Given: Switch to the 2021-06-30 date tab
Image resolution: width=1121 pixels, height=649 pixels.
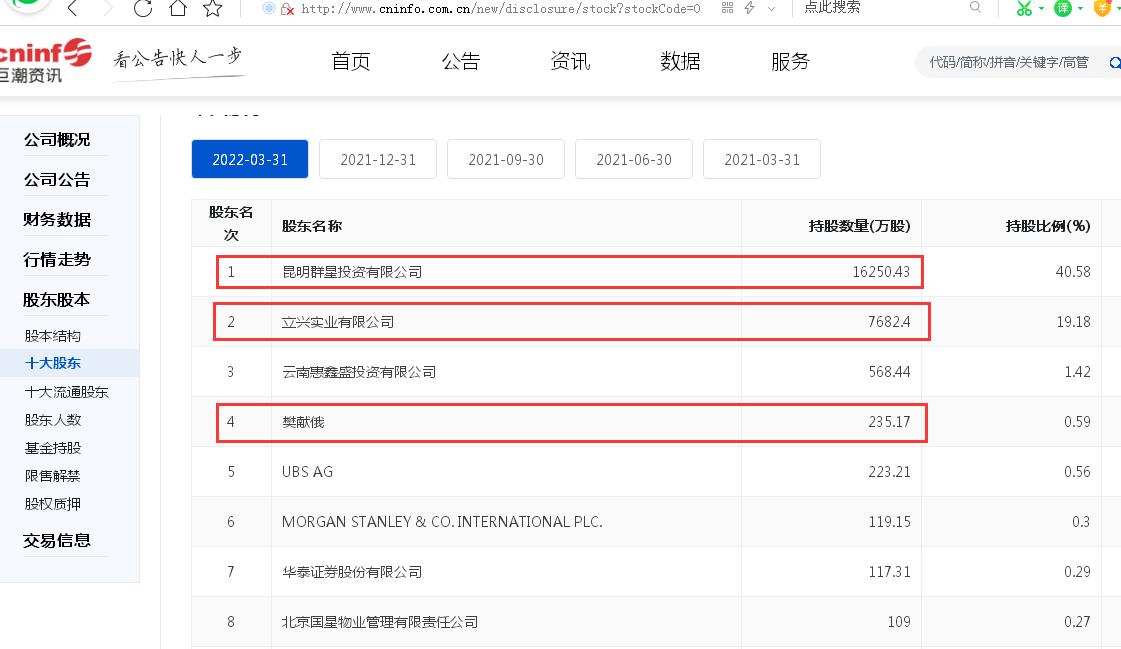Looking at the screenshot, I should coord(633,159).
